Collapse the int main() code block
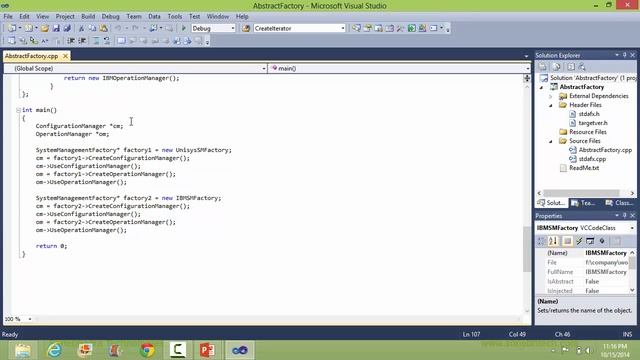The width and height of the screenshot is (640, 360). tap(18, 110)
